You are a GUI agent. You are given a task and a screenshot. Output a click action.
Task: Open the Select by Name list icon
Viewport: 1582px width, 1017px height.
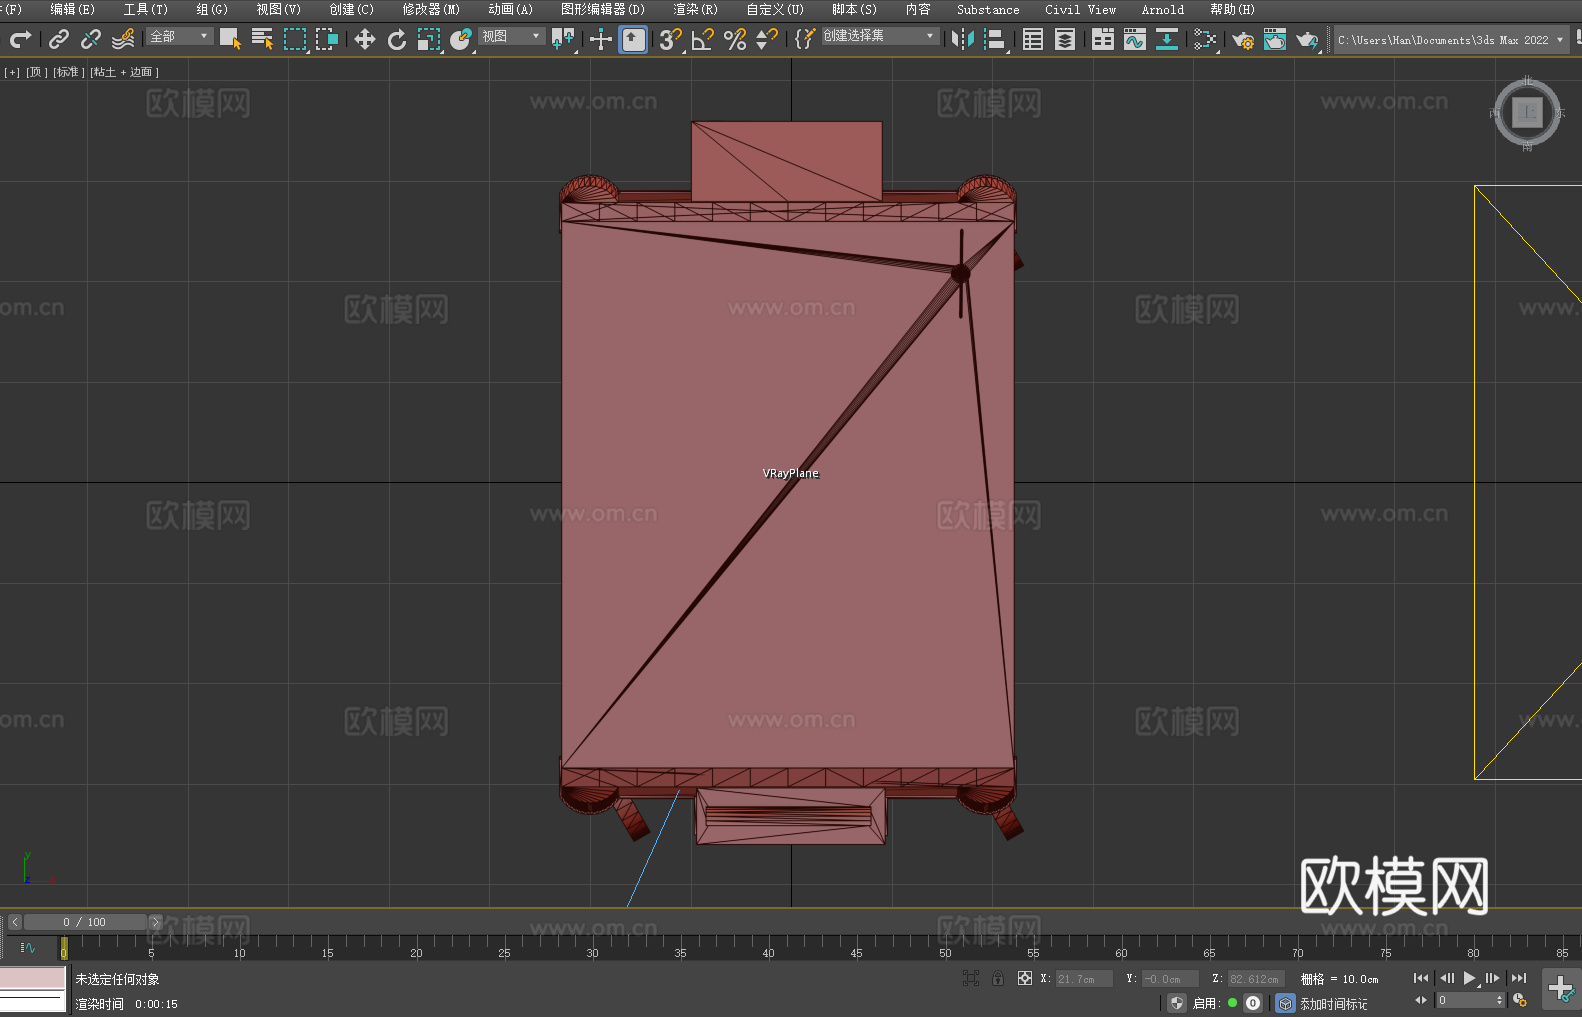(263, 39)
